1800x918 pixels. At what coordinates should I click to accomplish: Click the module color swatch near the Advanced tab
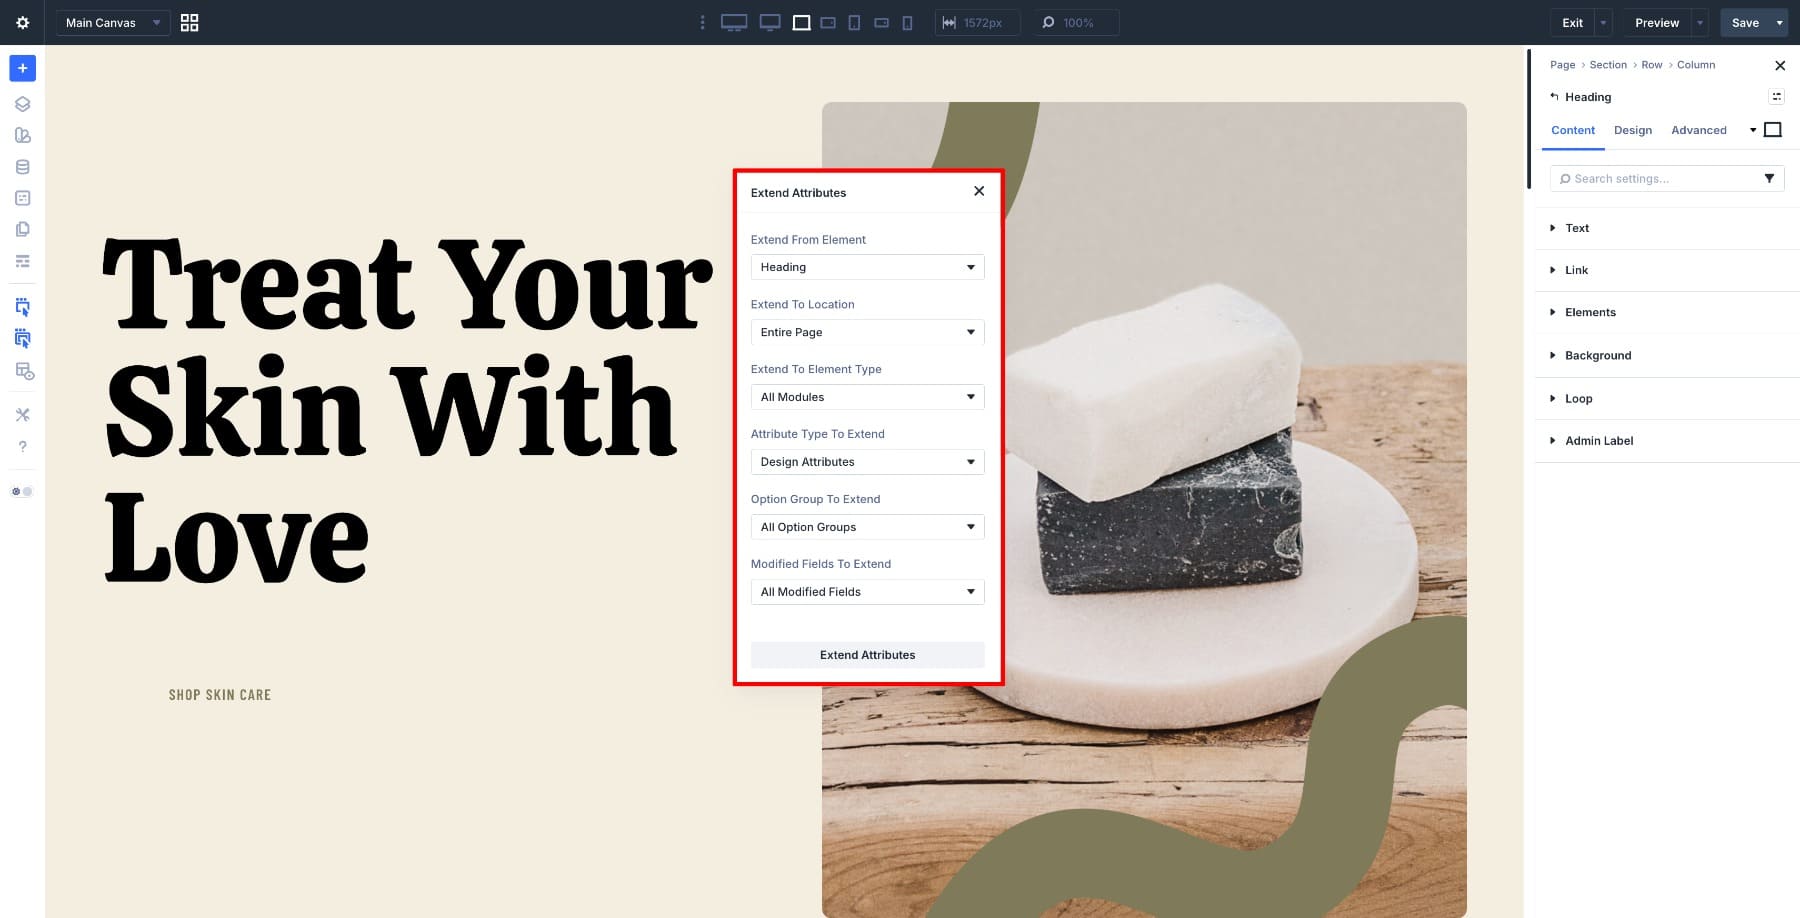coord(1774,129)
